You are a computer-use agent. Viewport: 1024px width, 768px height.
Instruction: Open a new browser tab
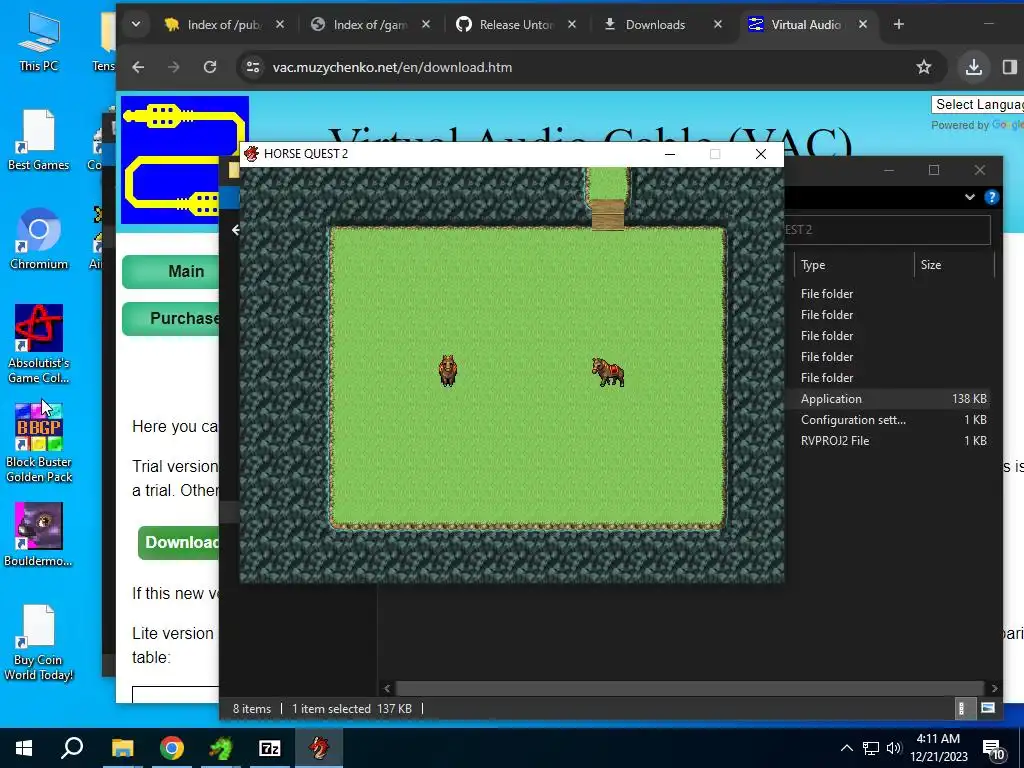point(899,25)
